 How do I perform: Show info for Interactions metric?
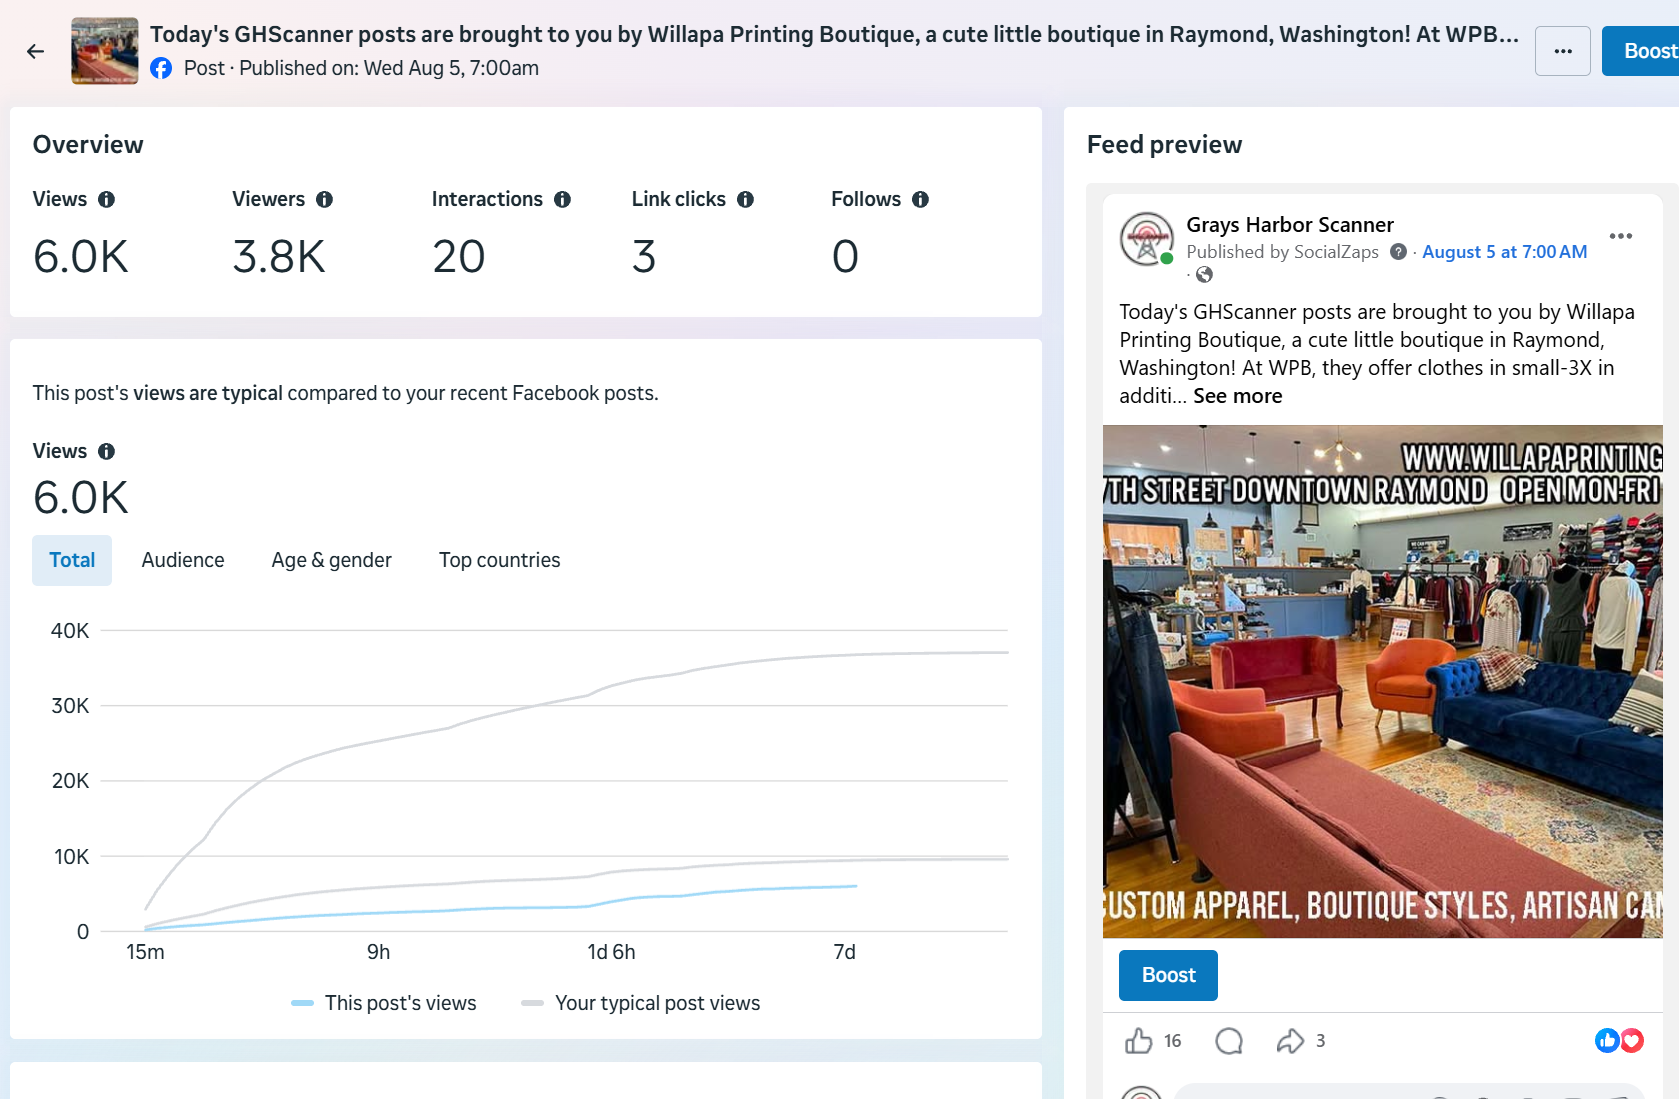point(562,199)
